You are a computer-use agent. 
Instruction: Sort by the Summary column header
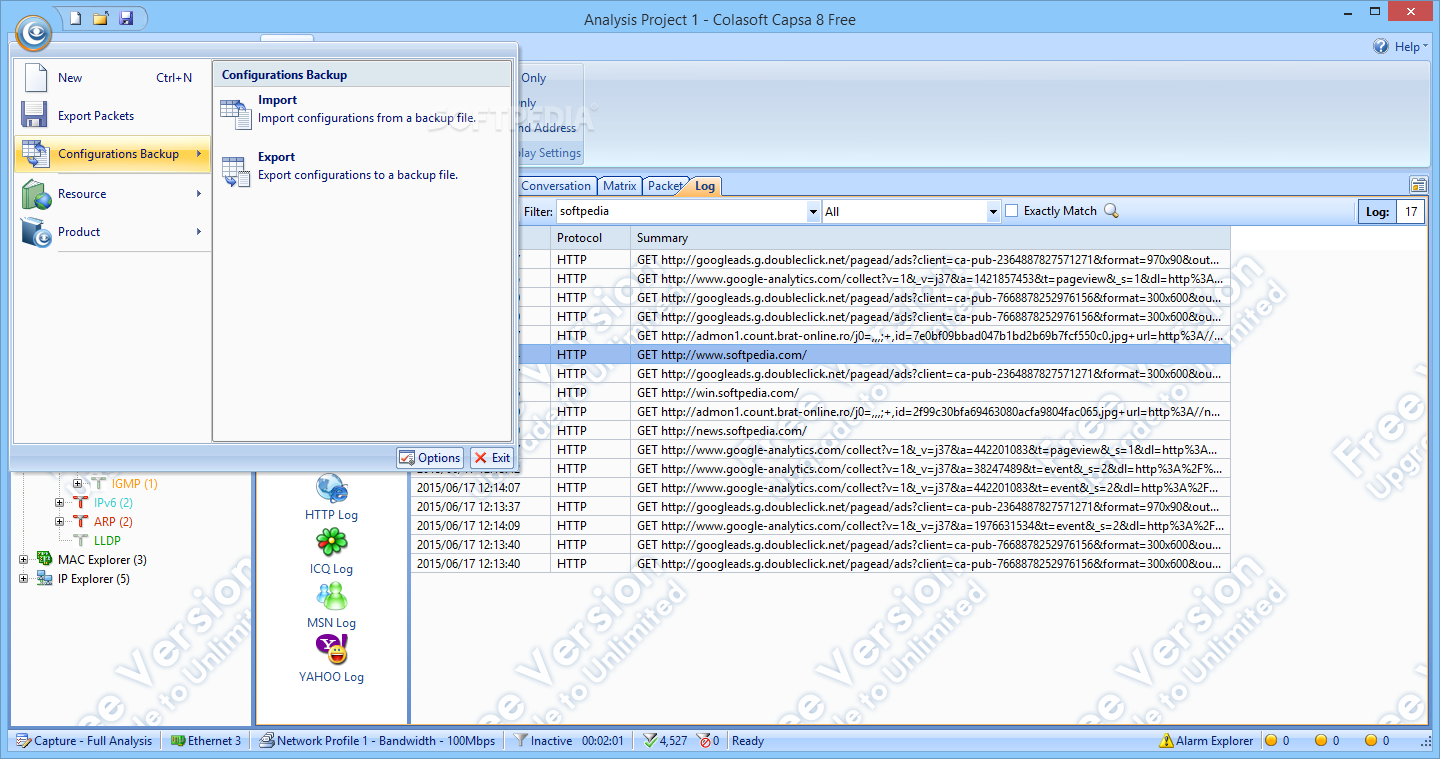(x=930, y=238)
